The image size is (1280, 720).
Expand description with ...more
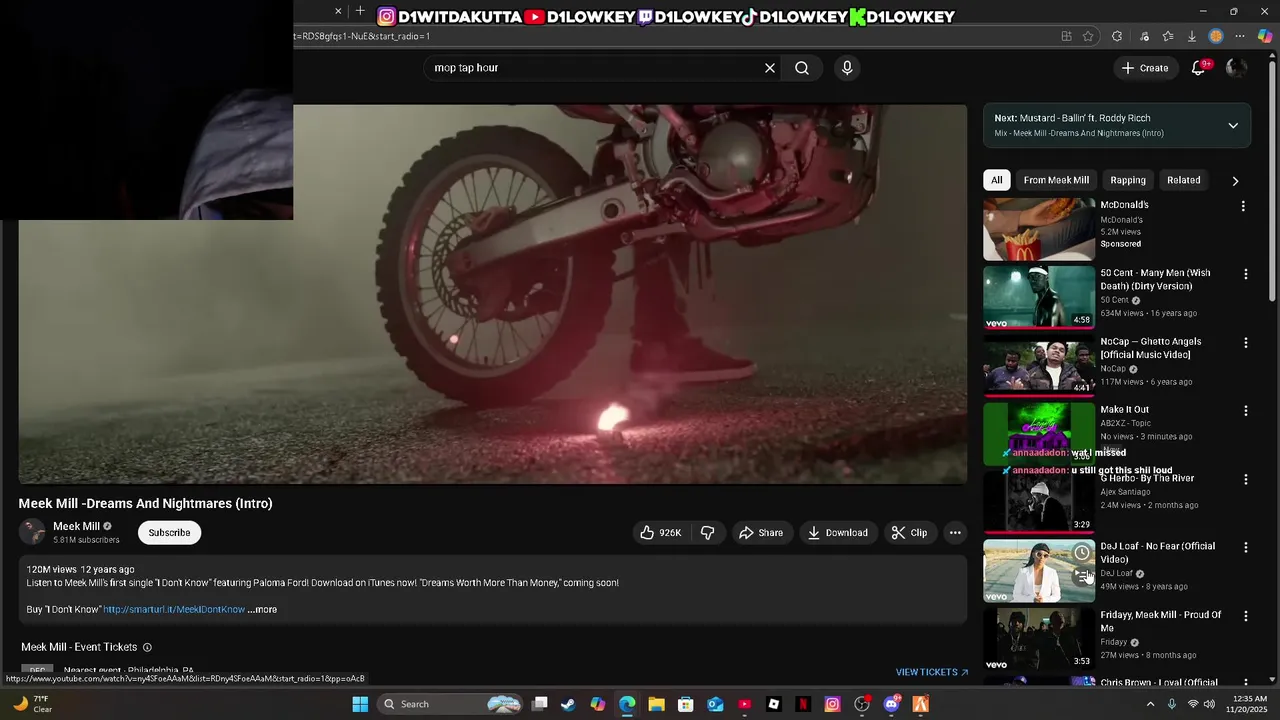pos(262,609)
